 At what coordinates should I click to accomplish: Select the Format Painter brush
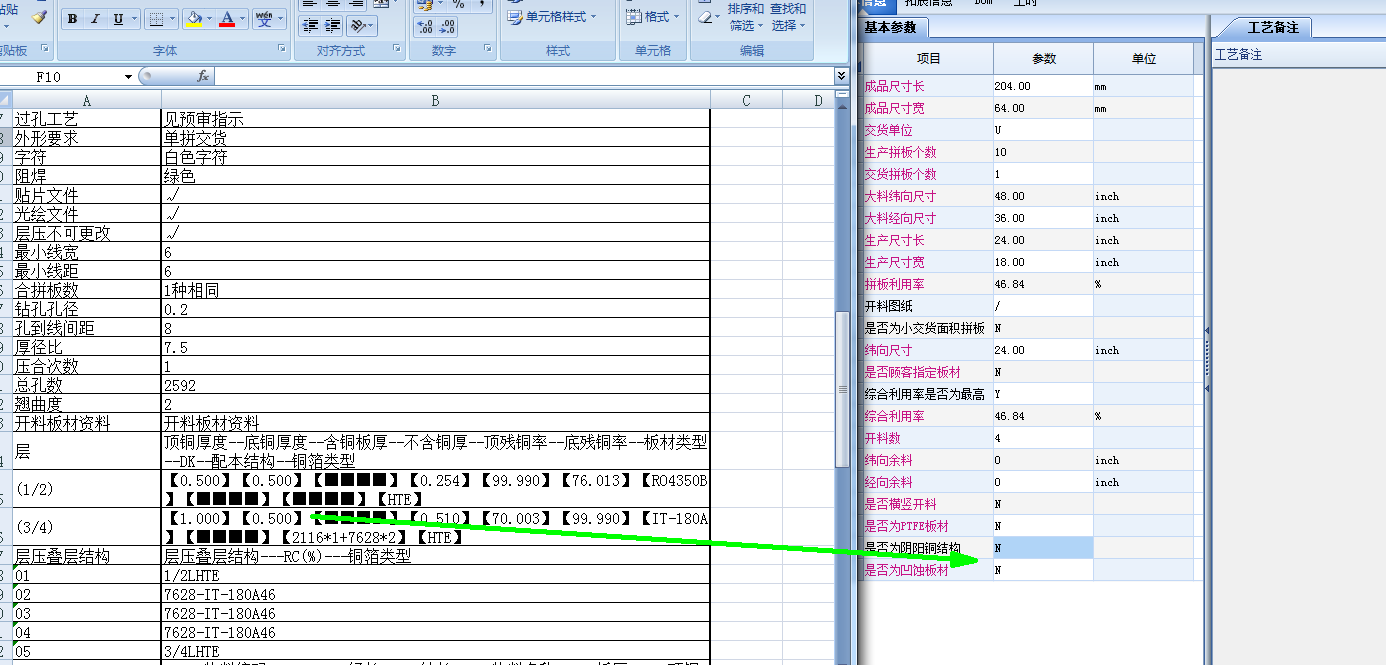click(39, 17)
